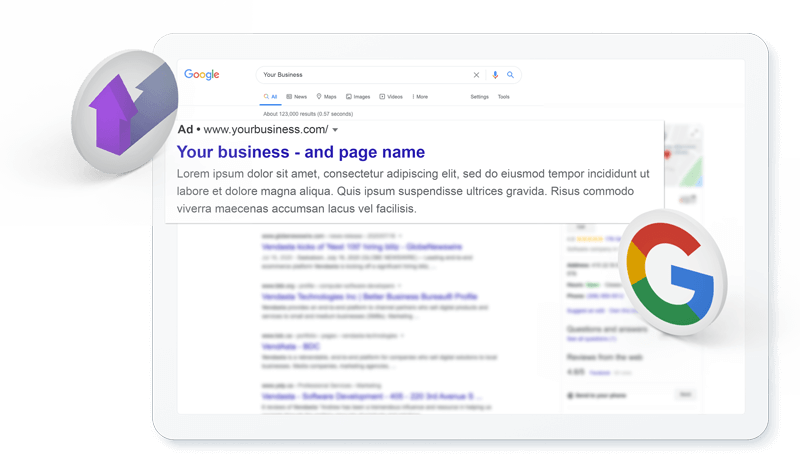Viewport: 800px width, 466px height.
Task: Open 'Your business - and page name' link
Action: pos(301,152)
